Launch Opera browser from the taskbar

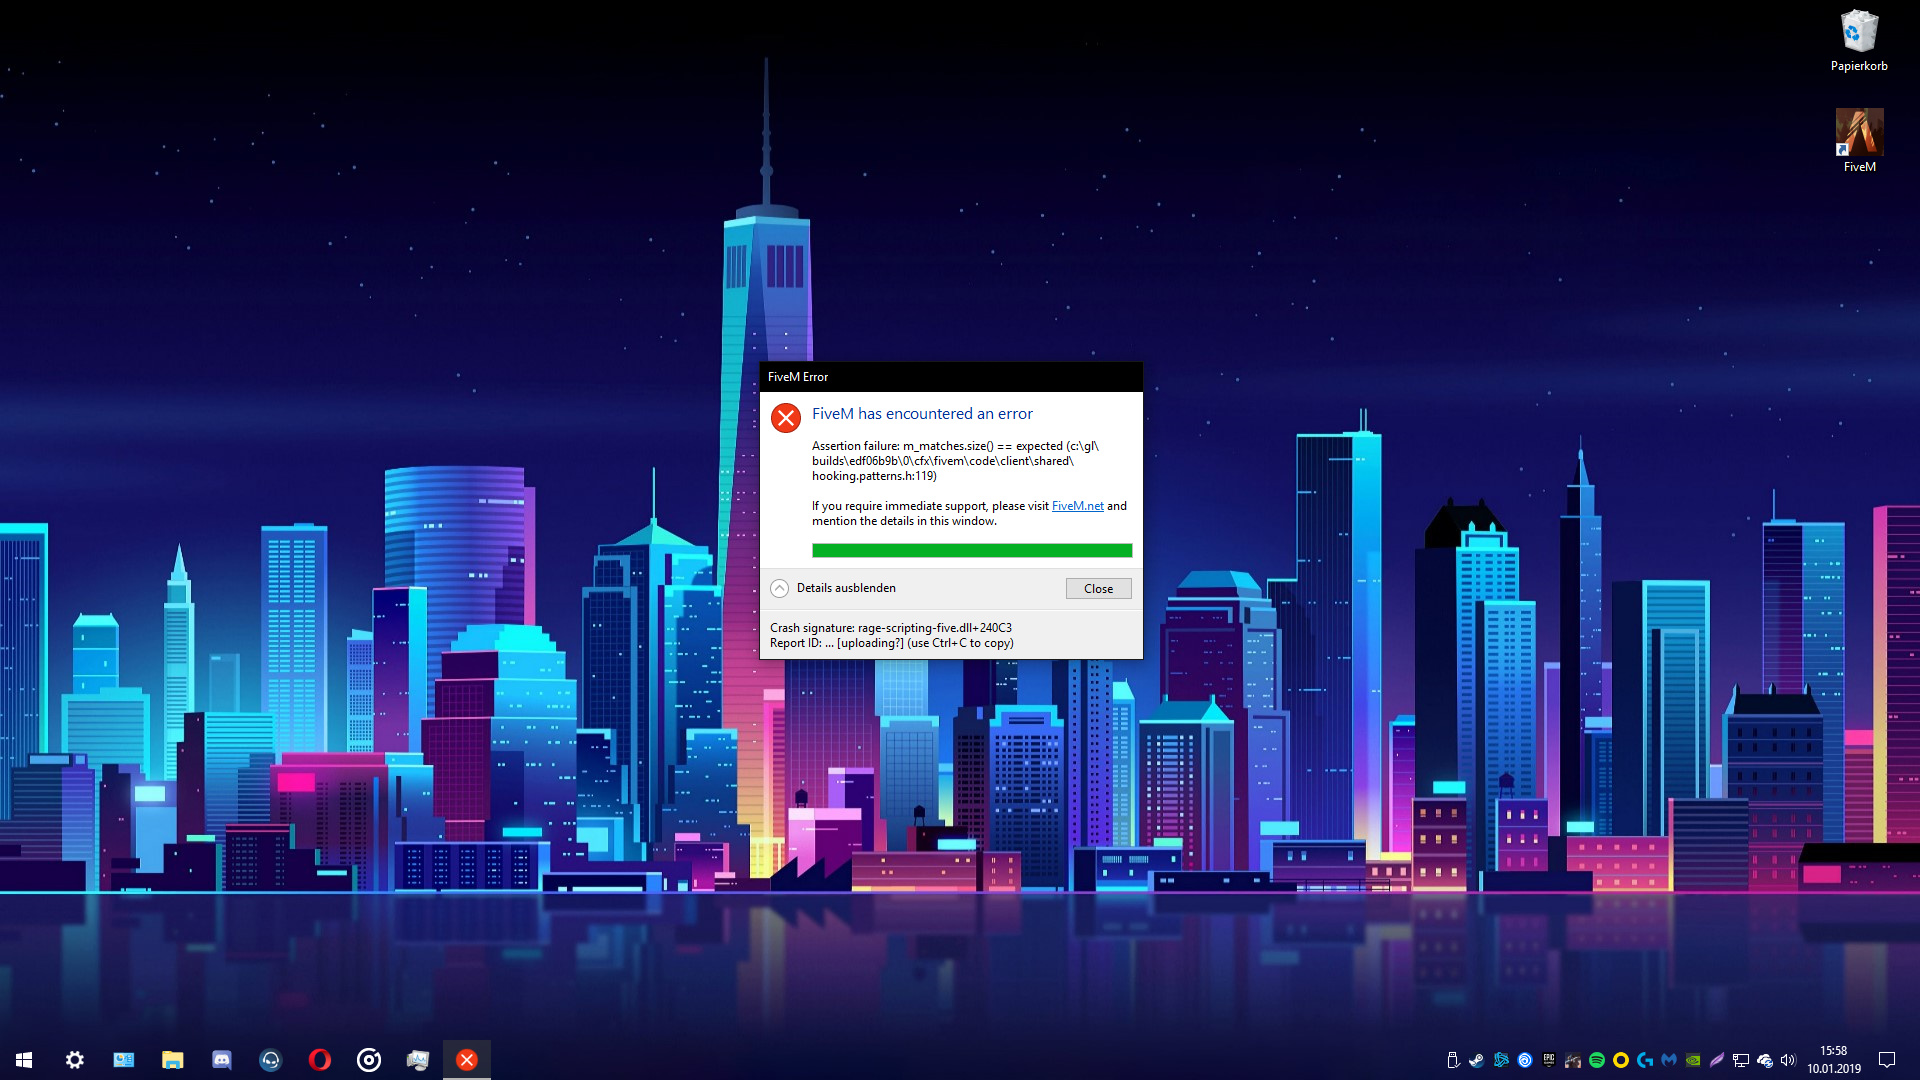[320, 1060]
